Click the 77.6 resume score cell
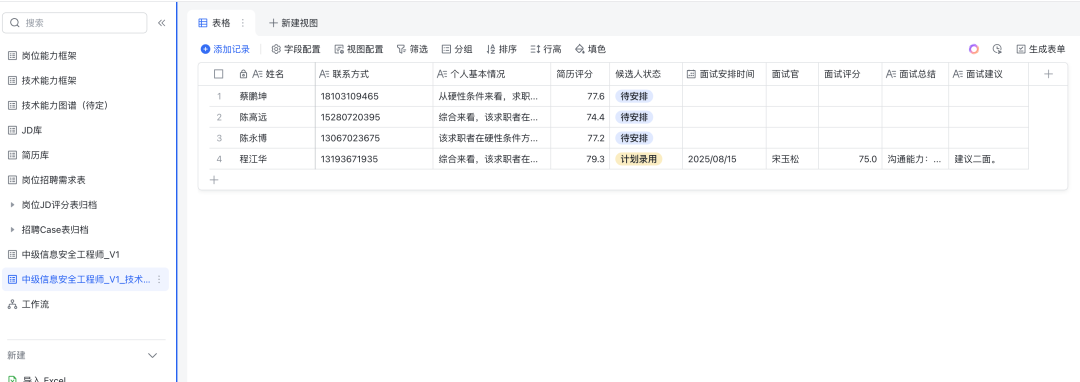 click(x=580, y=96)
